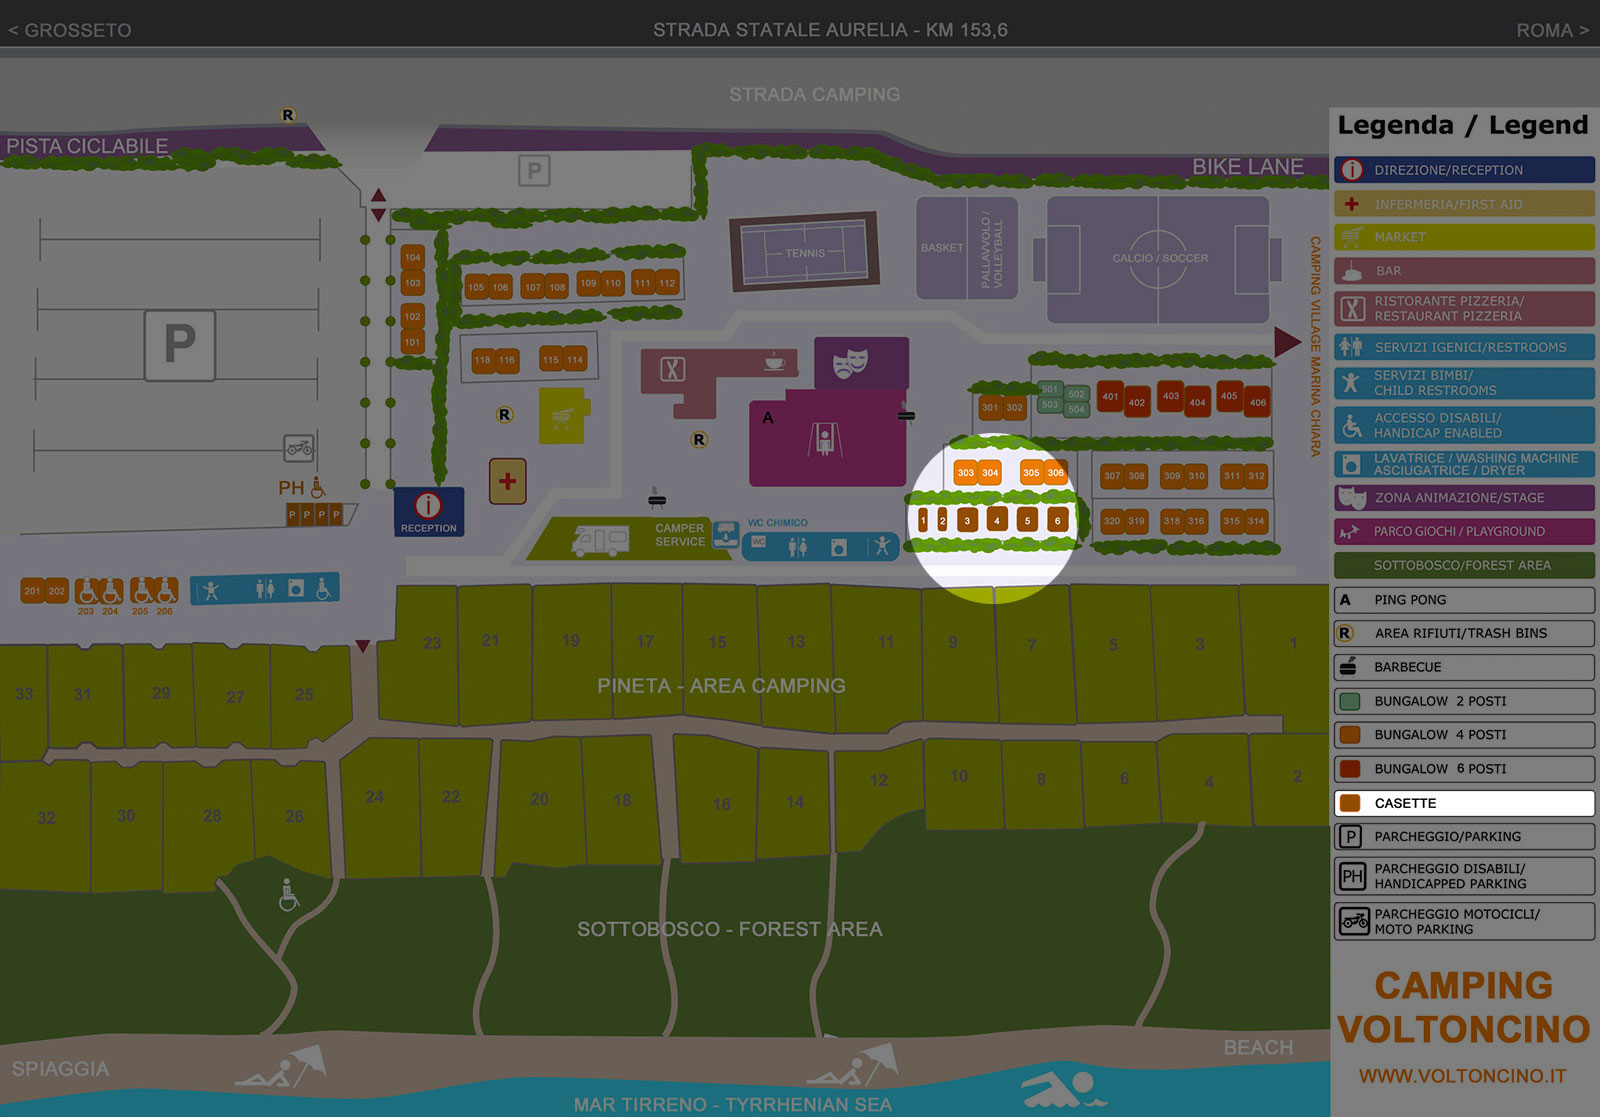
Task: Click the theater masks stage icon
Action: (851, 361)
